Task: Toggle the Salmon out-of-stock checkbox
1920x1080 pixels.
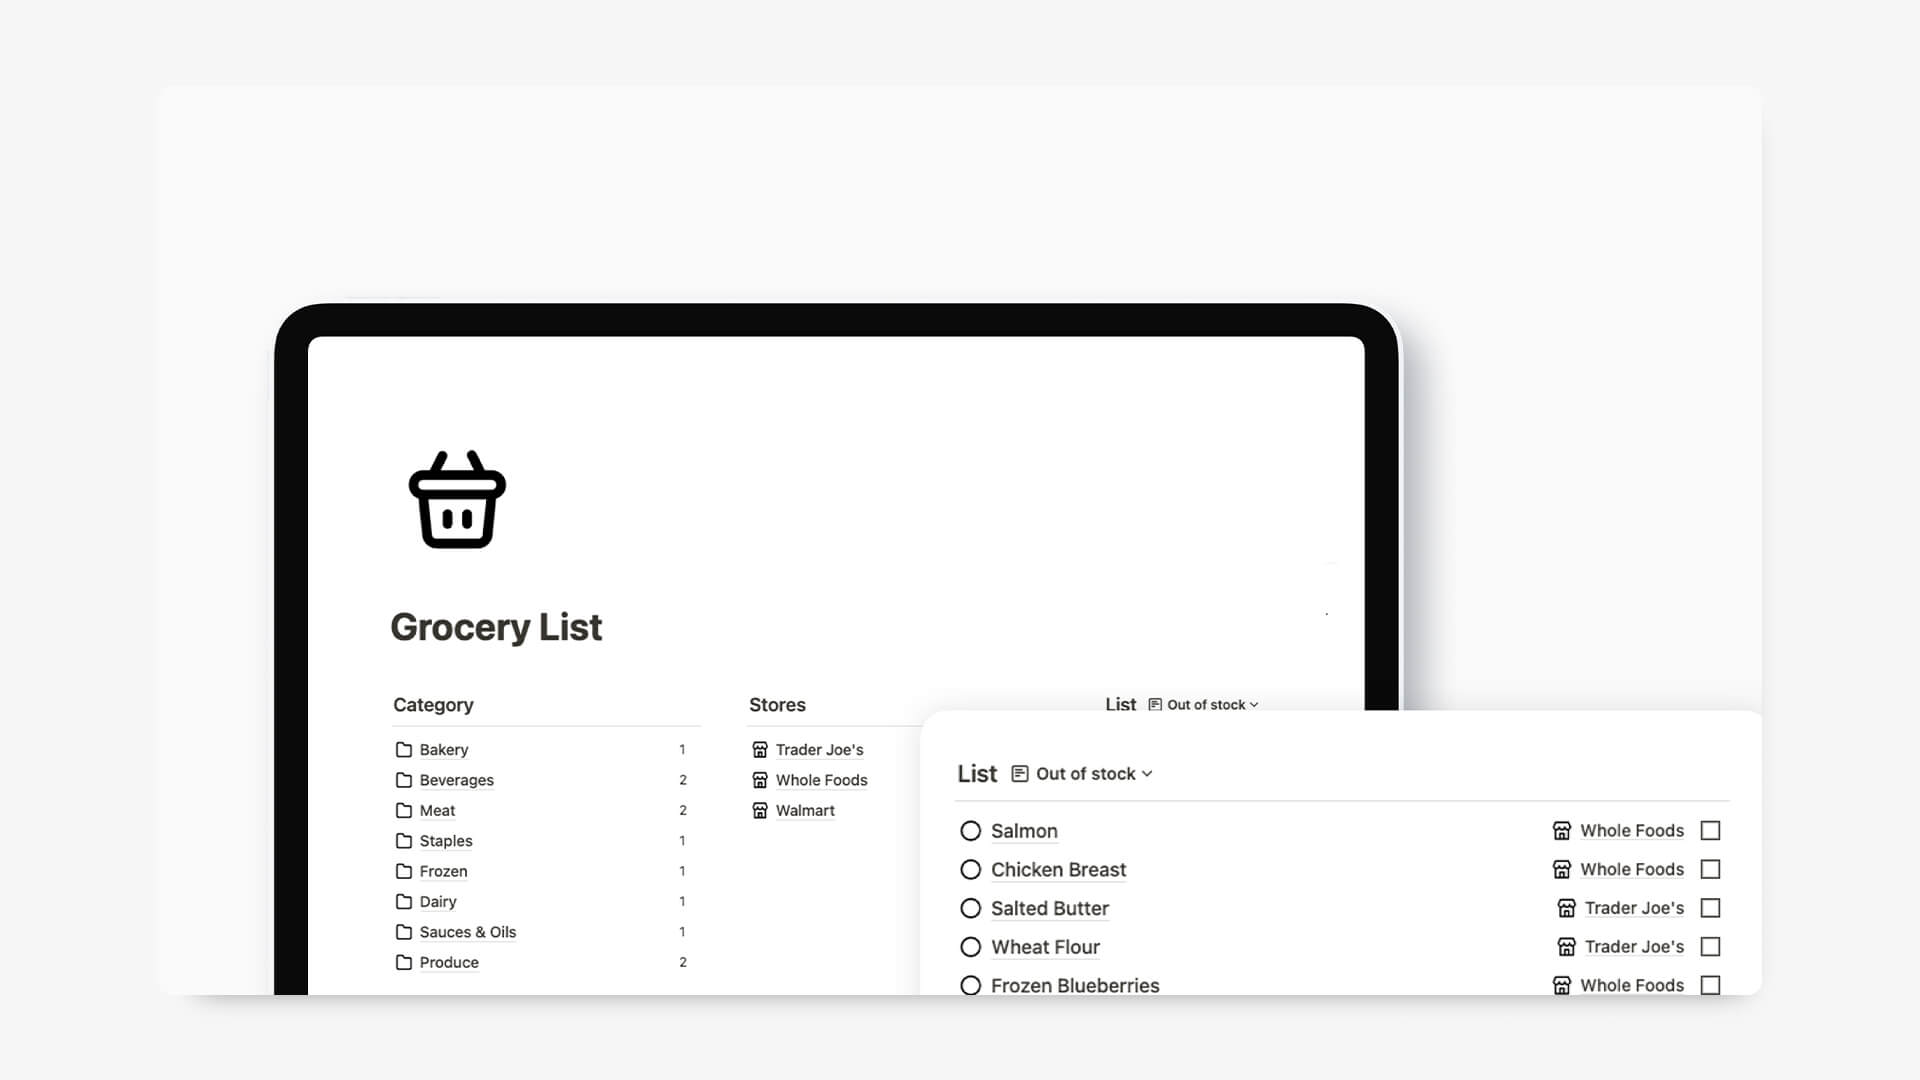Action: pos(1710,829)
